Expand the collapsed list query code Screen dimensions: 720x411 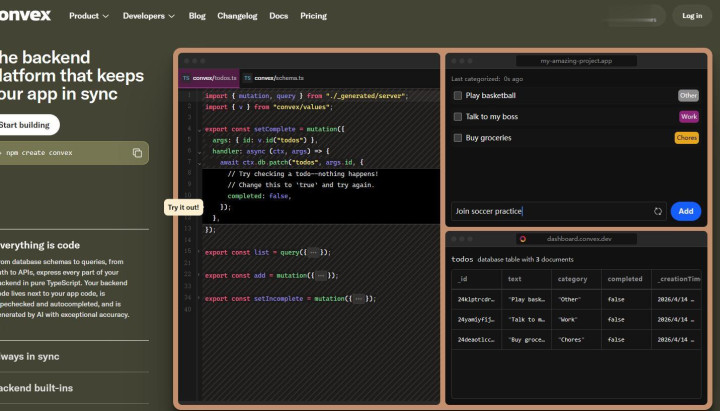coord(313,253)
